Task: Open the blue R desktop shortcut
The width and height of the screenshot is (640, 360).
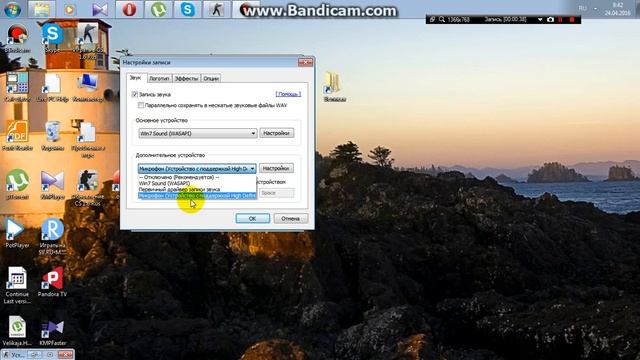Action: (x=52, y=237)
